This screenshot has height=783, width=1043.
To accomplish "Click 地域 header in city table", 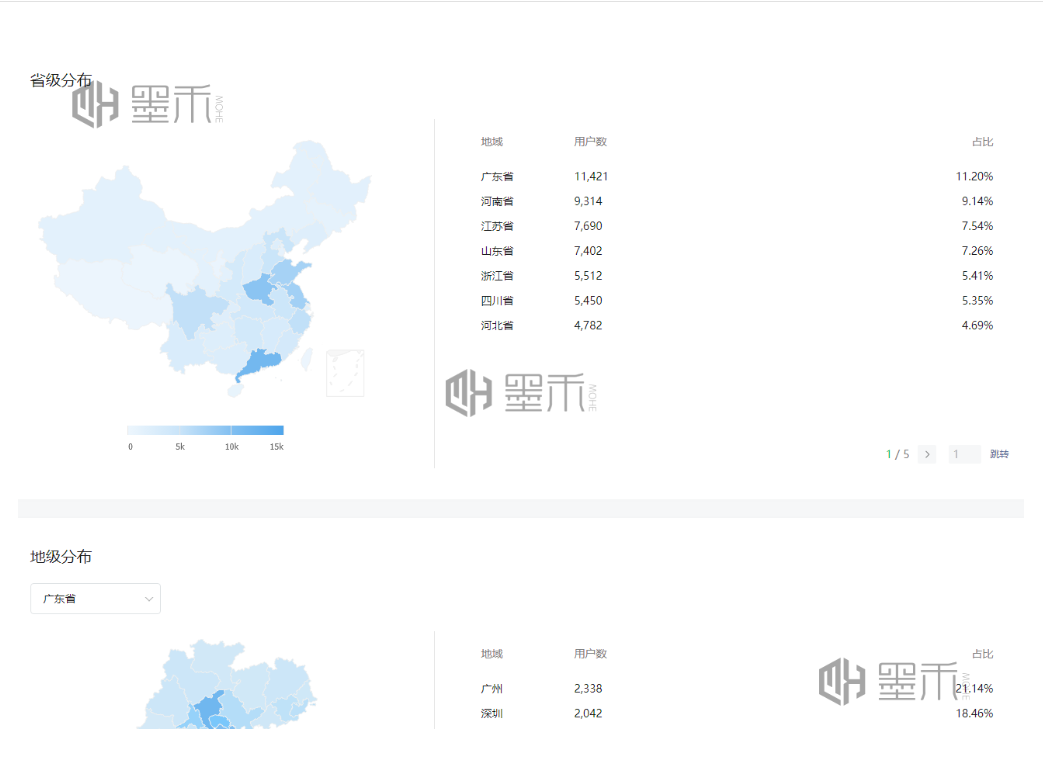I will tap(492, 654).
